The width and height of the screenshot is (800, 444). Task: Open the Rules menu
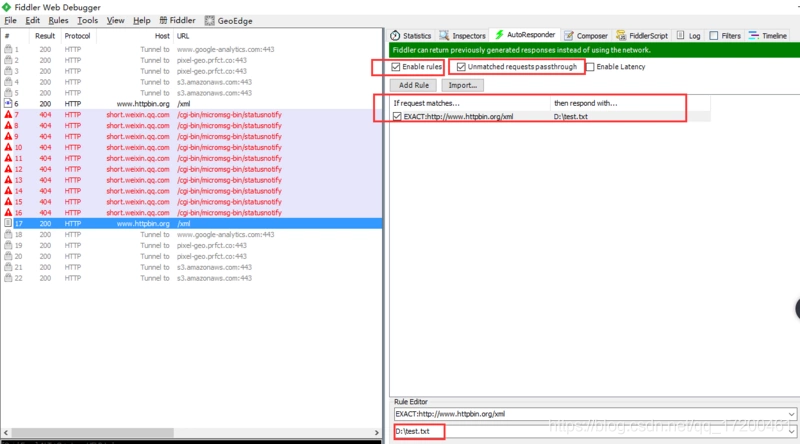58,20
